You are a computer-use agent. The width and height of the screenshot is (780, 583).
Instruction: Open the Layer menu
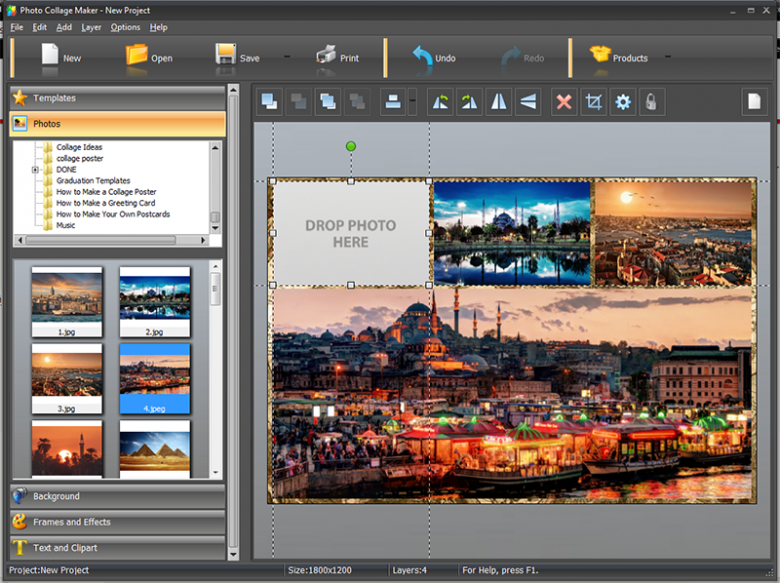[x=91, y=27]
